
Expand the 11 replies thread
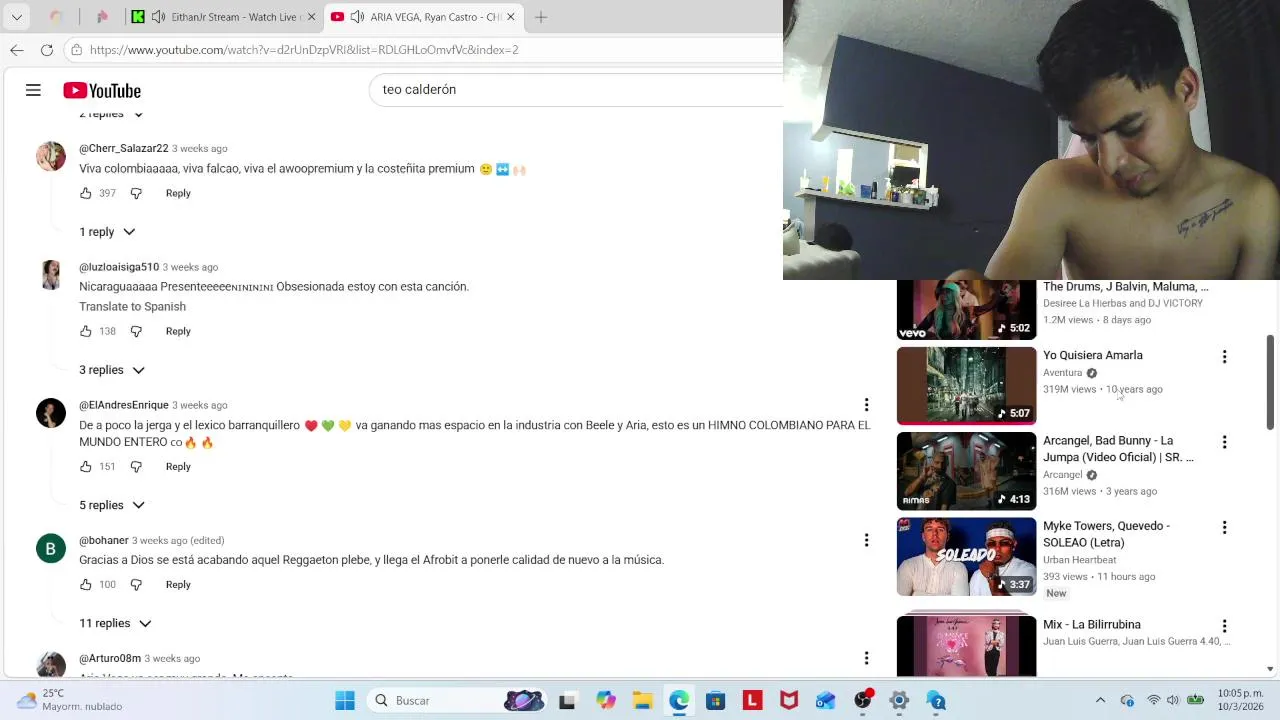click(115, 623)
